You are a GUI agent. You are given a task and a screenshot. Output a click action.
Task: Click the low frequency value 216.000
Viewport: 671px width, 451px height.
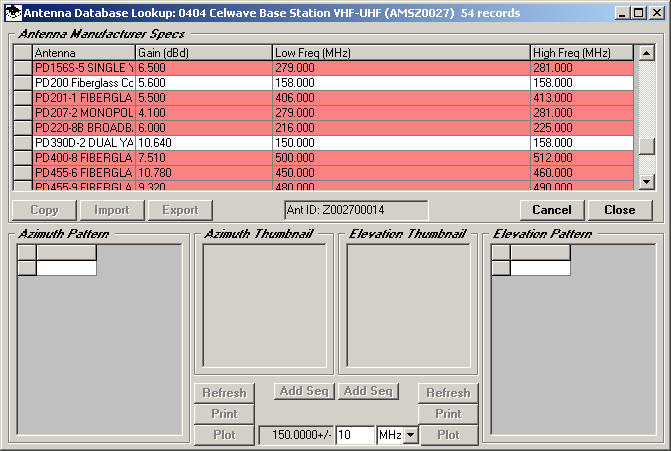pos(295,128)
